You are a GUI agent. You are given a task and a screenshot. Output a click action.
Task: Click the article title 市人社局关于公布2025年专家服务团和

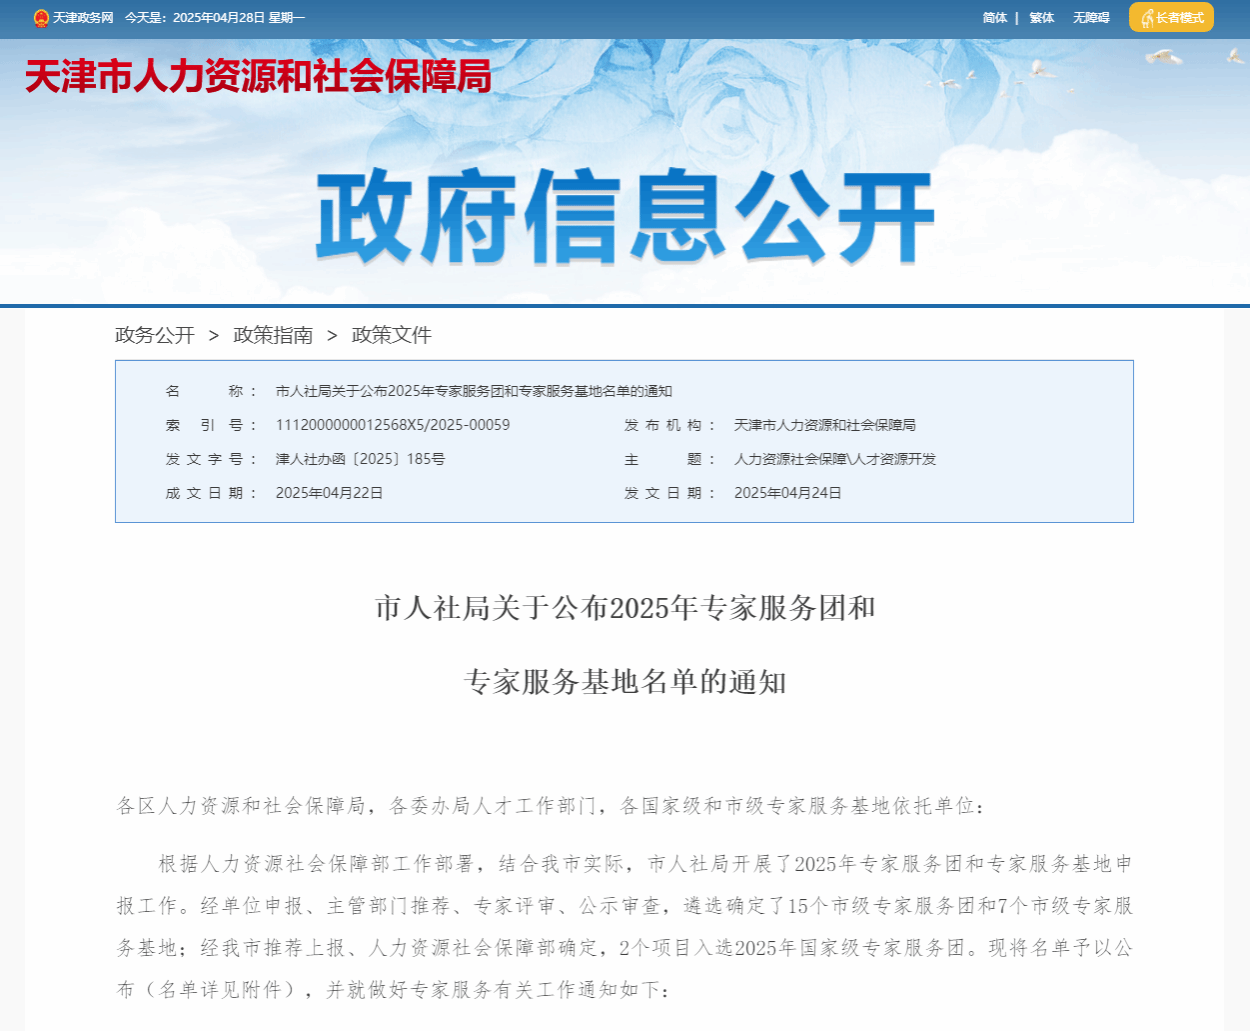[x=625, y=608]
